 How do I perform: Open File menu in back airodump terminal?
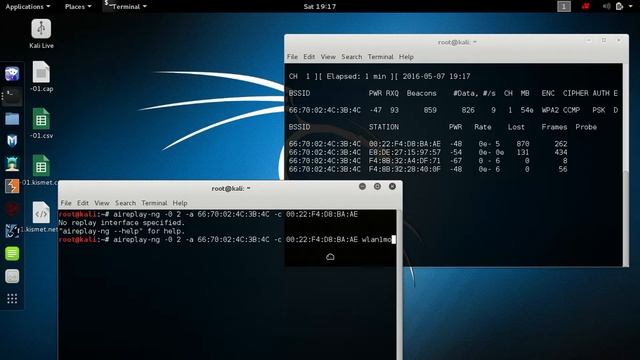point(292,57)
